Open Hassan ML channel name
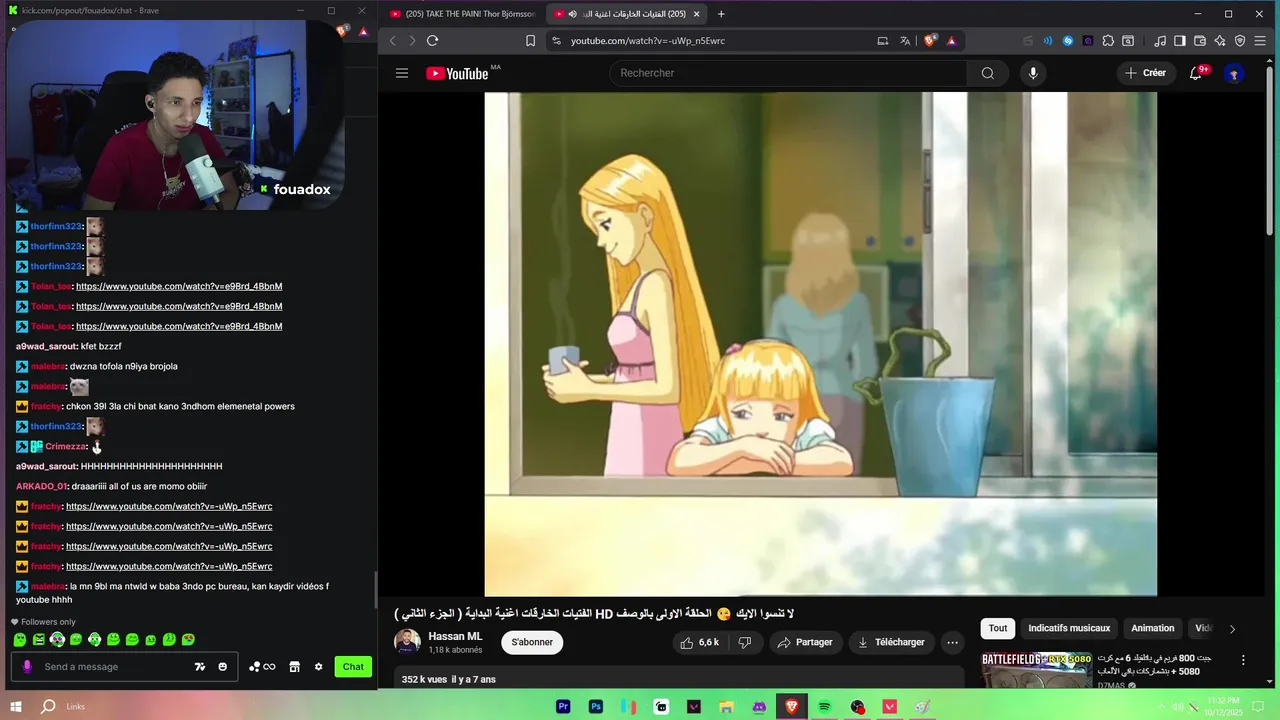 455,636
